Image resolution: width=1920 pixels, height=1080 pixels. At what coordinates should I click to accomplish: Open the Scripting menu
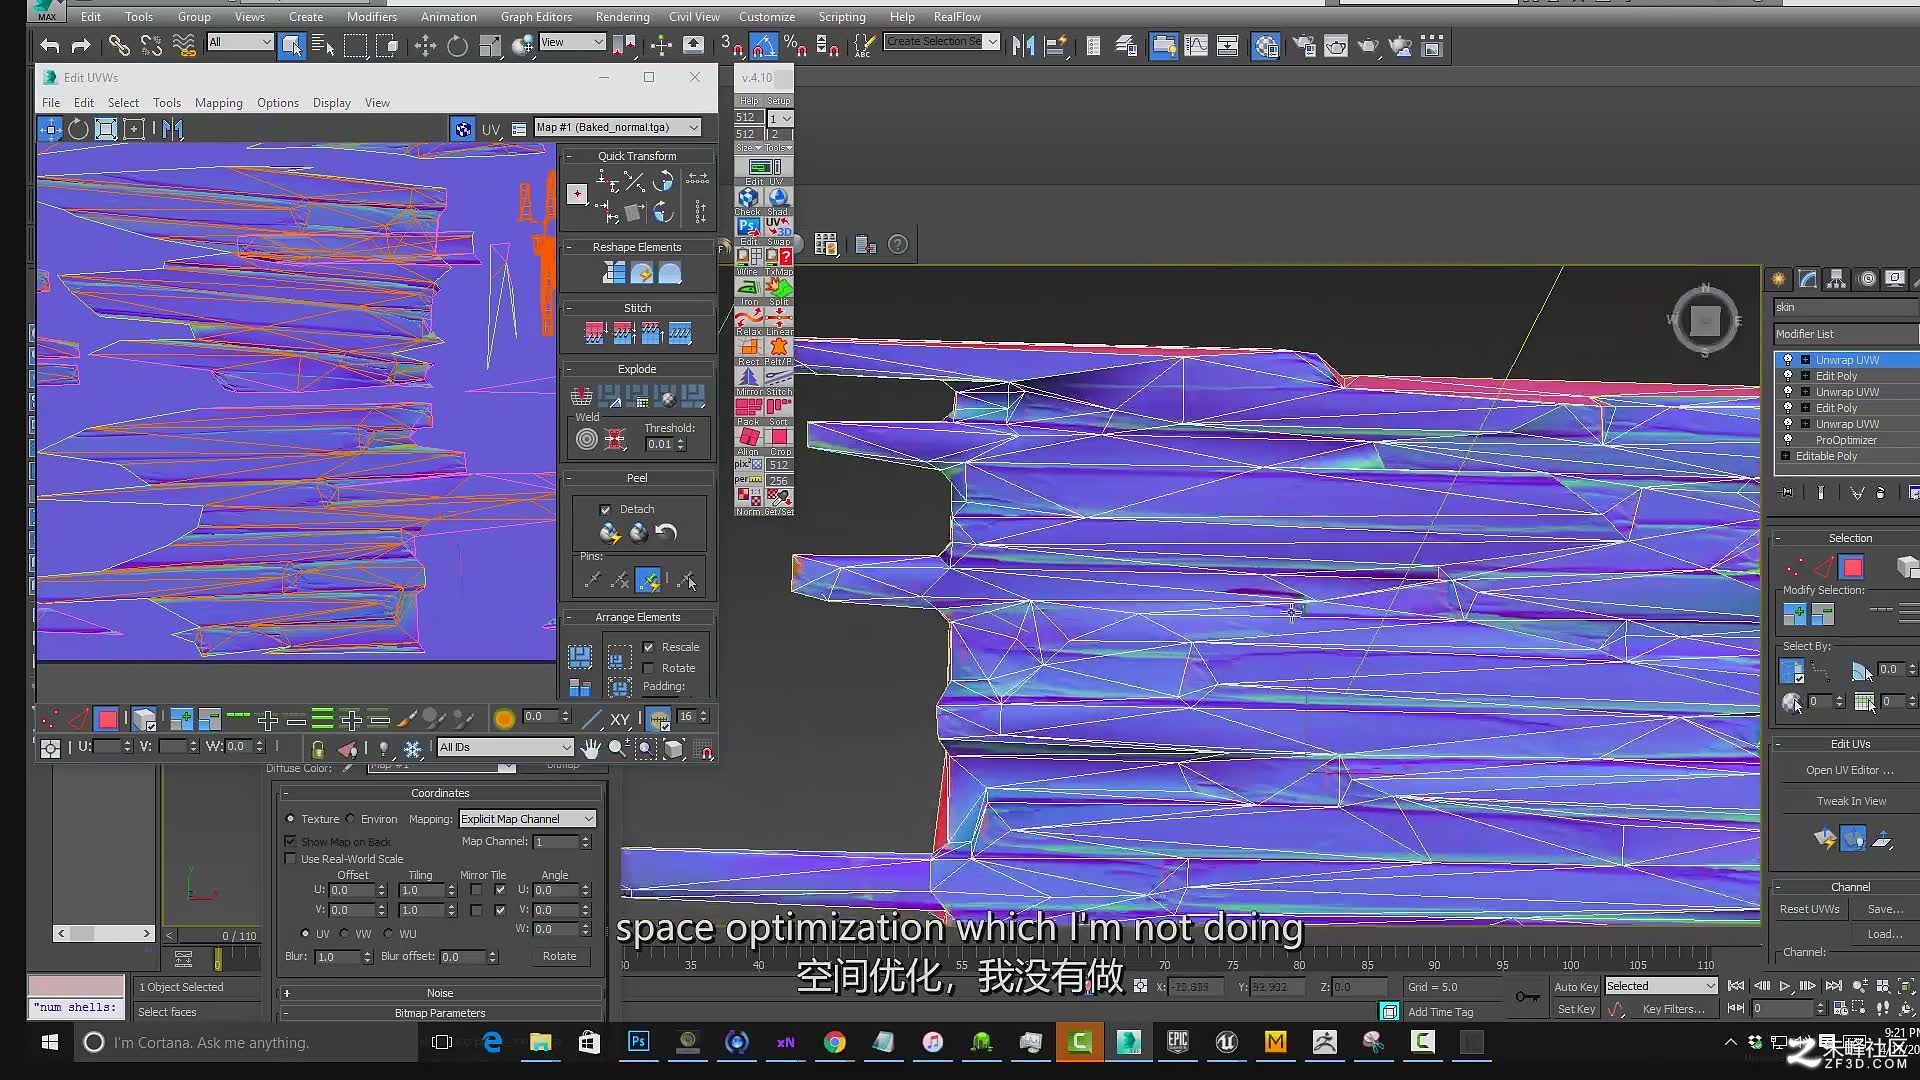coord(842,17)
